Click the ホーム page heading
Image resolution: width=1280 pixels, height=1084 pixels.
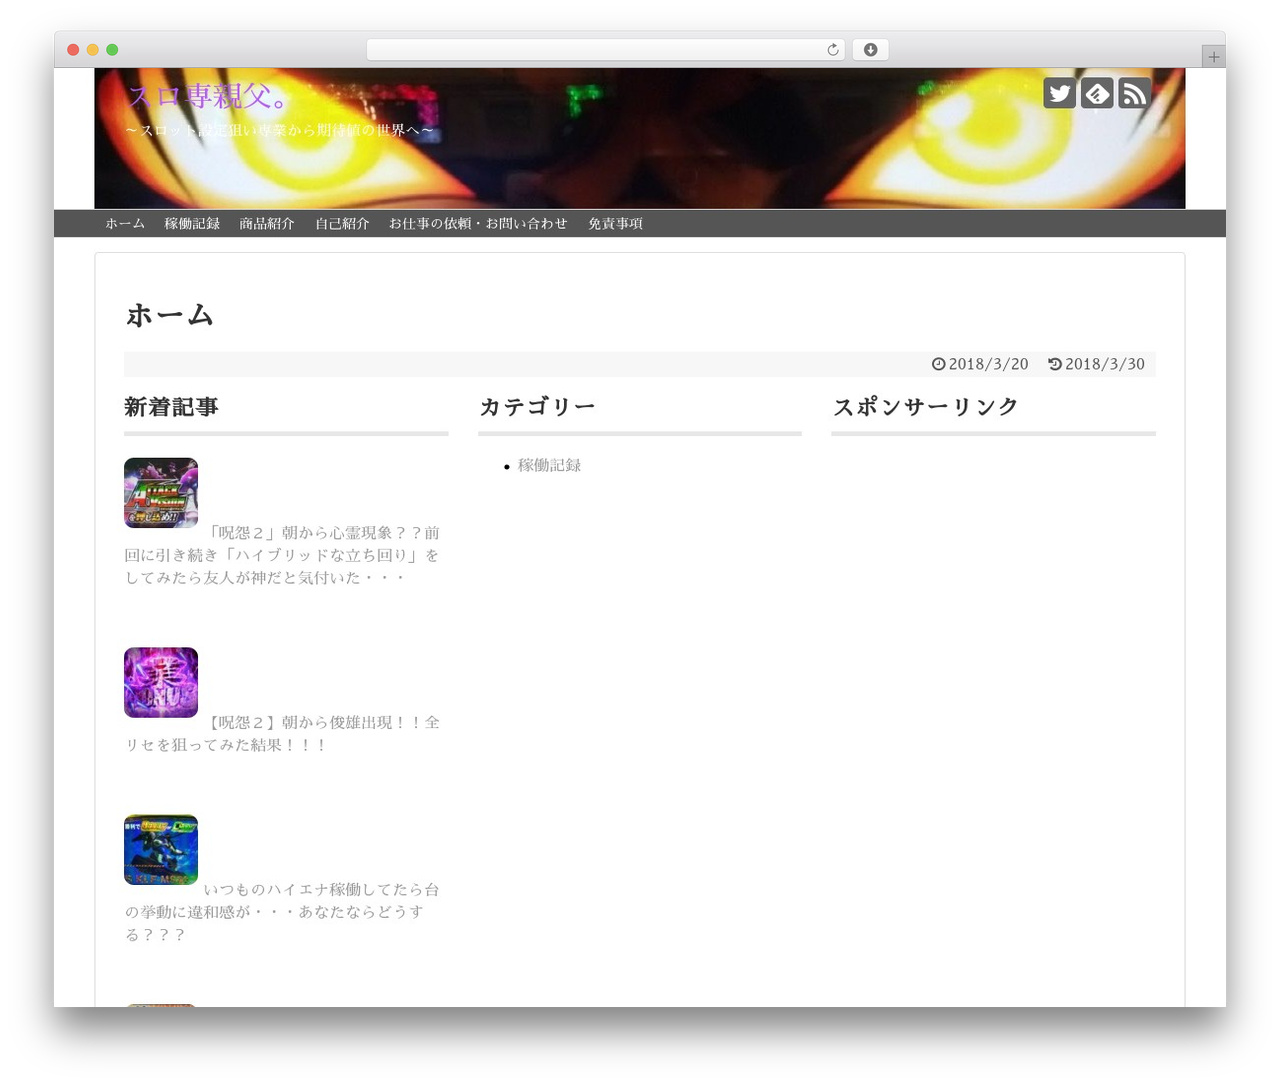pos(170,315)
